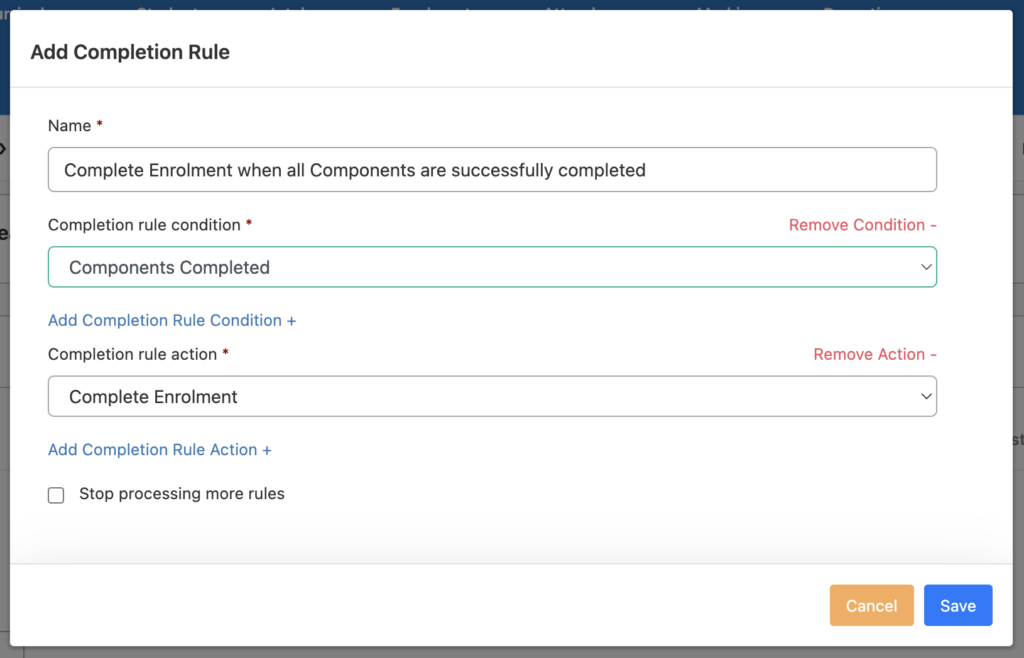Click the plus sign after Add Completion Rule Condition
This screenshot has width=1024, height=658.
(292, 320)
